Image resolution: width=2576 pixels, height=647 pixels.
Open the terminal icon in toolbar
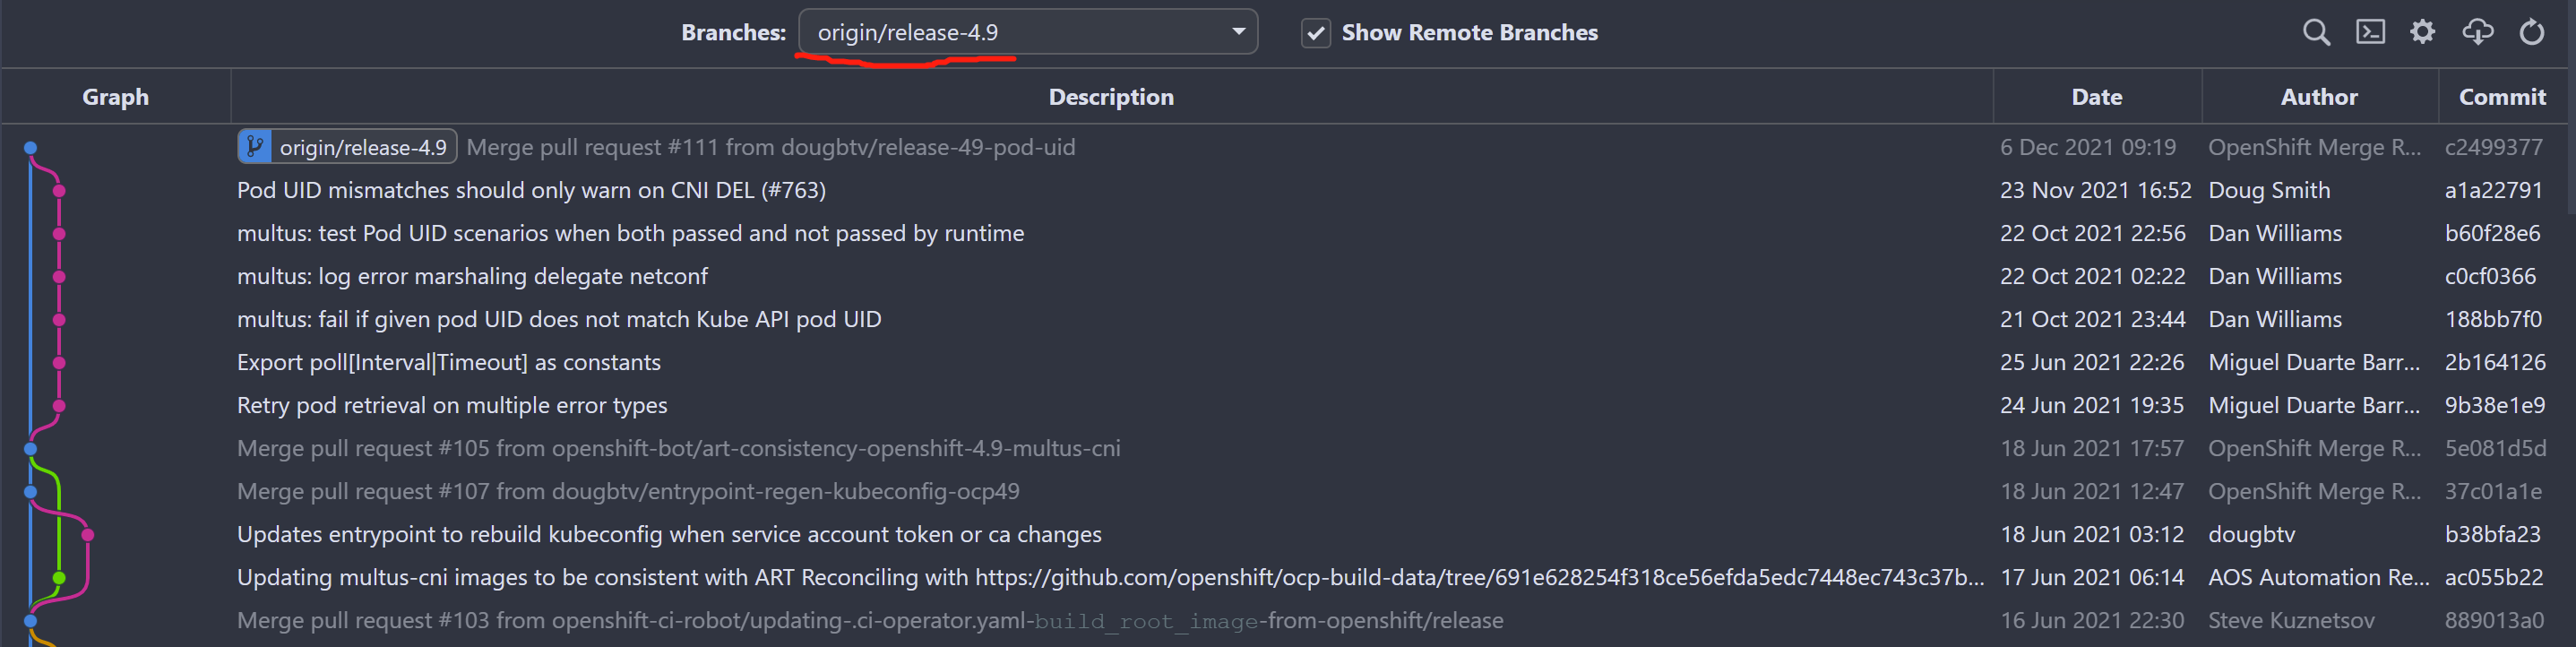pos(2369,32)
